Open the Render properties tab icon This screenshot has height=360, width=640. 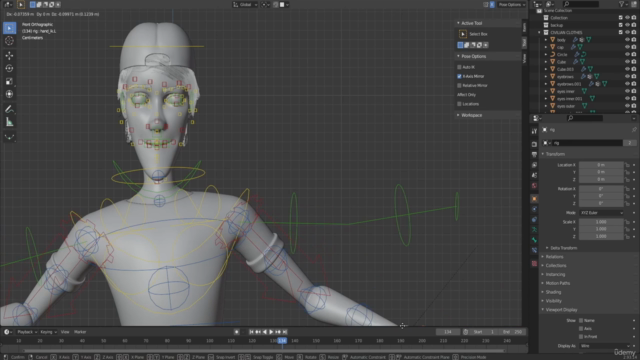pos(534,144)
